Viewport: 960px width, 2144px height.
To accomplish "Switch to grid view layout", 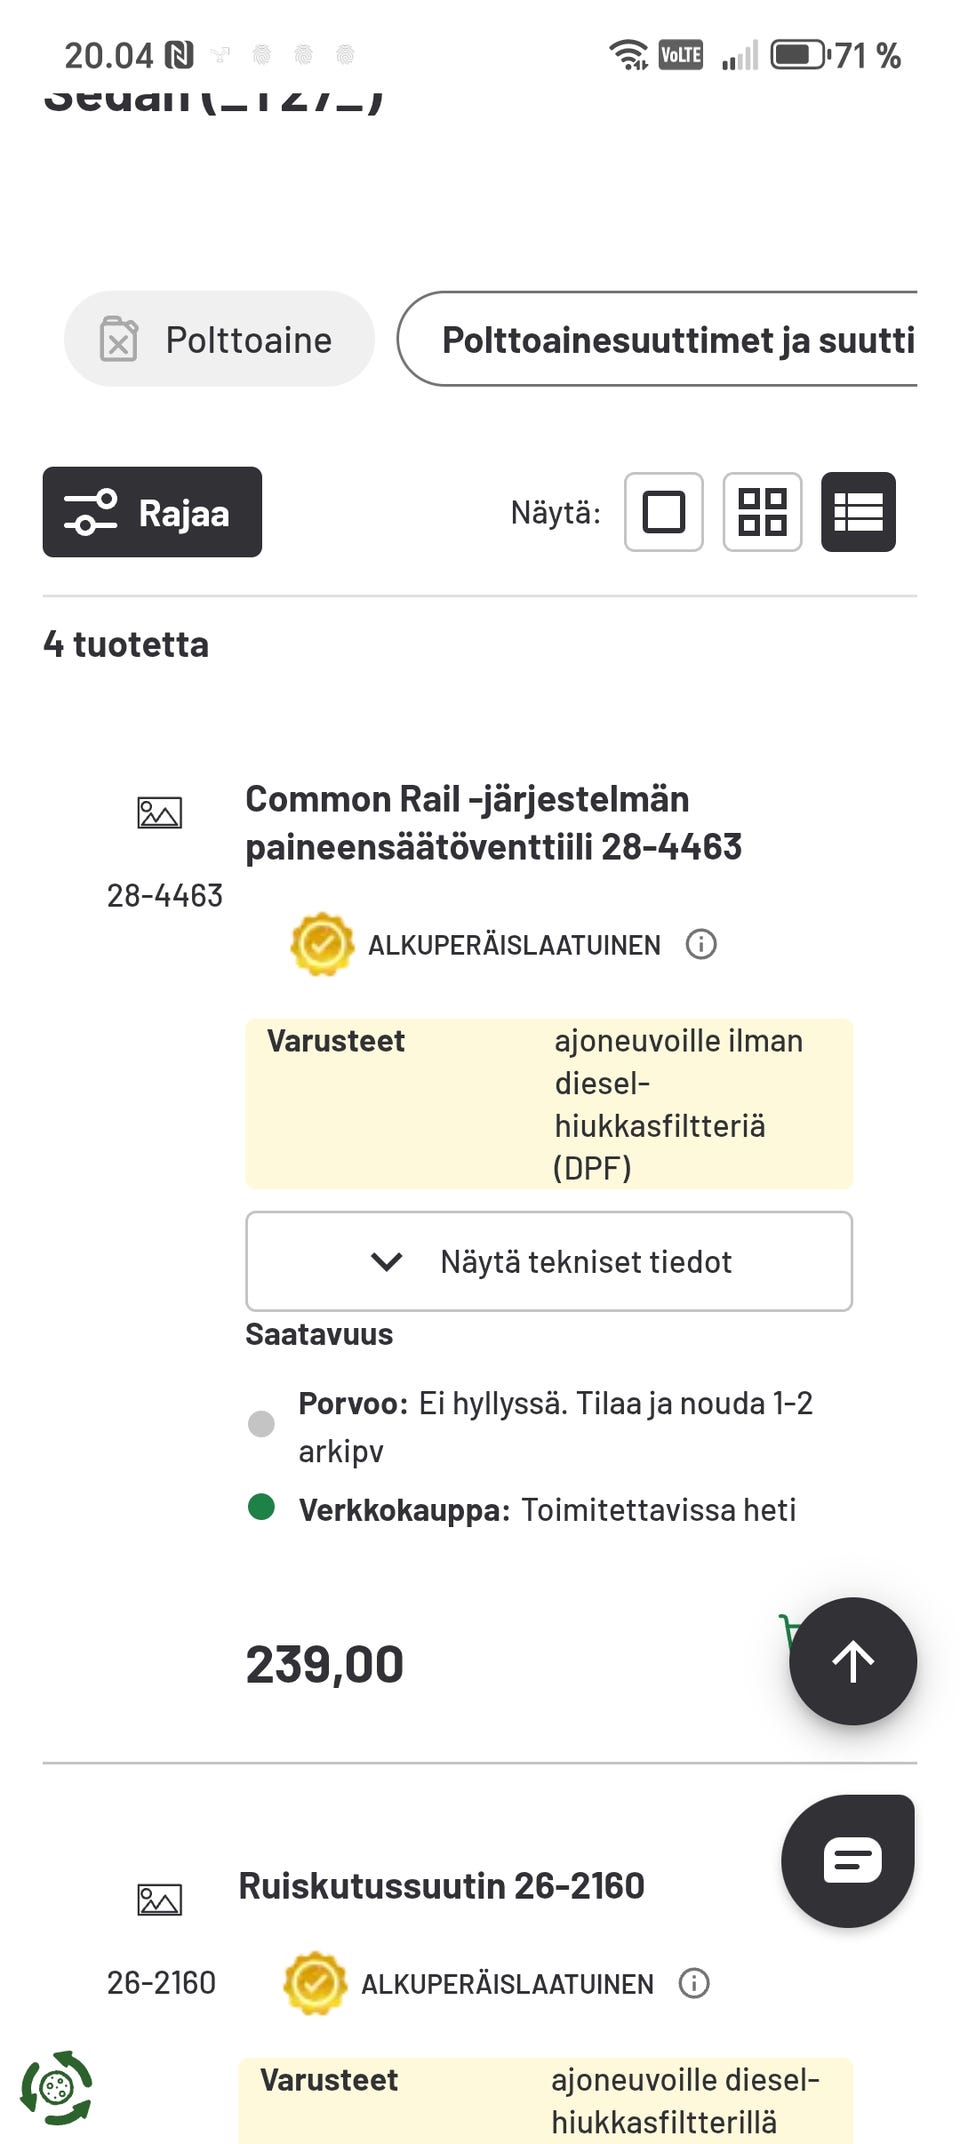I will coord(762,512).
